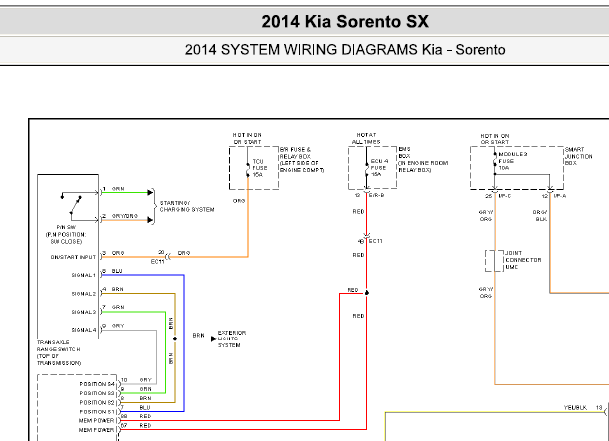This screenshot has width=609, height=441.
Task: Select the "GRN" label on the pin 1 wire
Action: click(x=118, y=189)
